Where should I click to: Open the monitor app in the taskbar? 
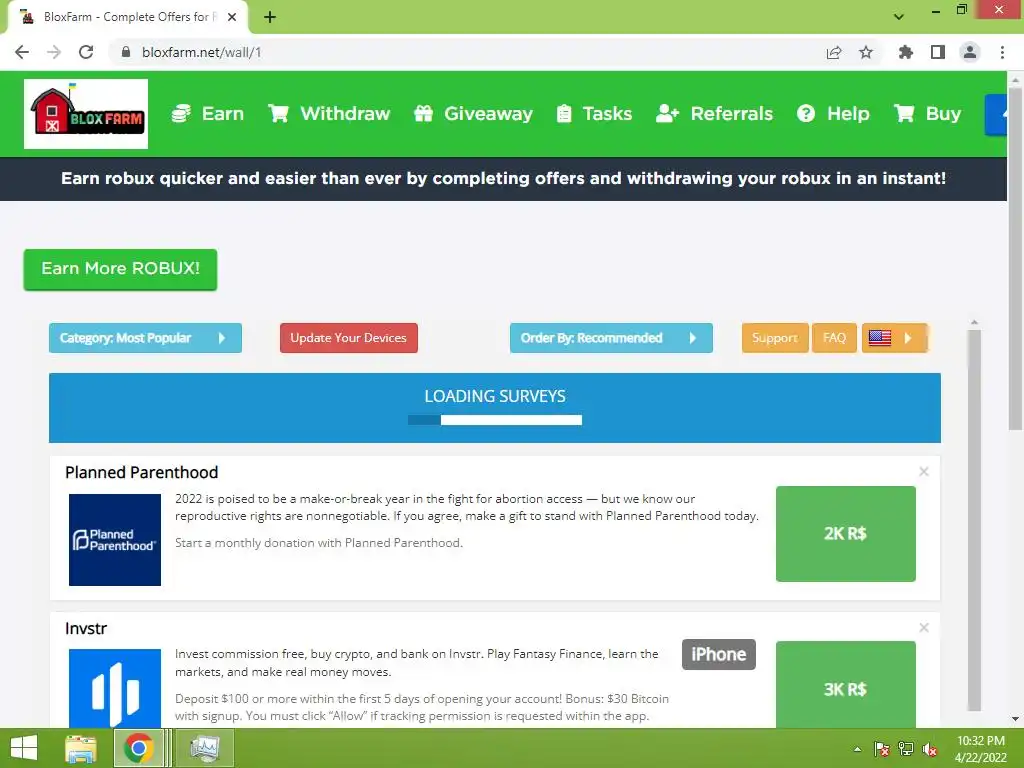[x=206, y=748]
